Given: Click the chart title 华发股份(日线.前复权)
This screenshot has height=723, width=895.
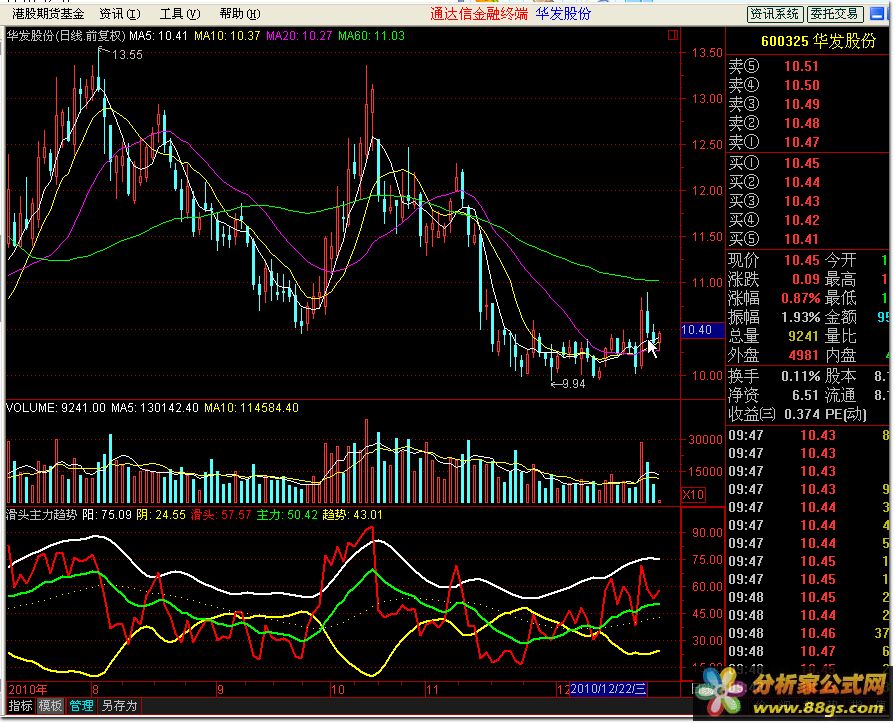Looking at the screenshot, I should click(x=66, y=36).
